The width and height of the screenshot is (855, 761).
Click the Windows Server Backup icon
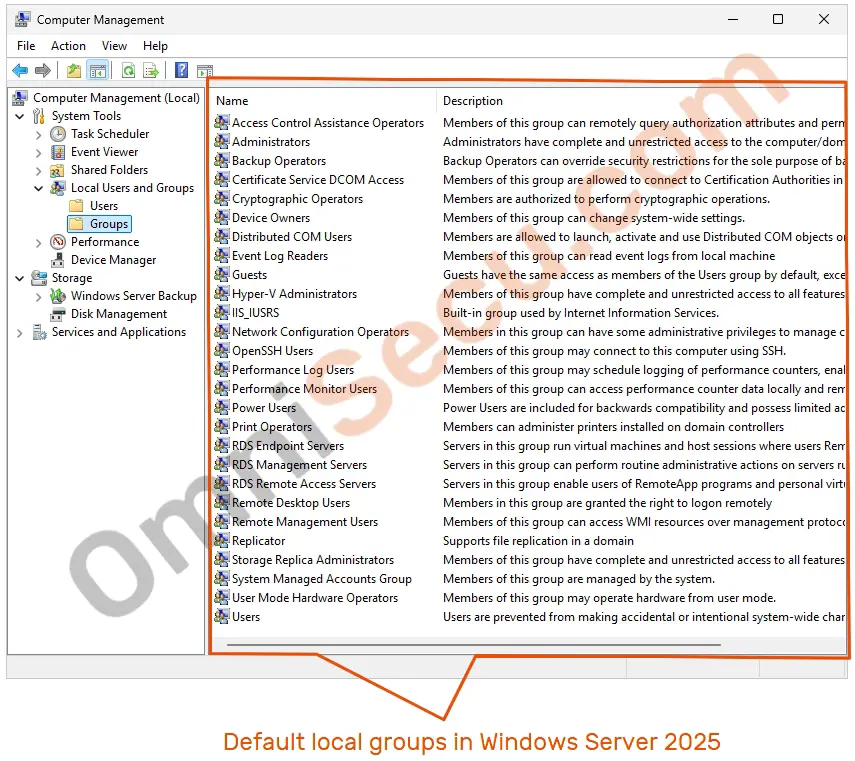[58, 296]
